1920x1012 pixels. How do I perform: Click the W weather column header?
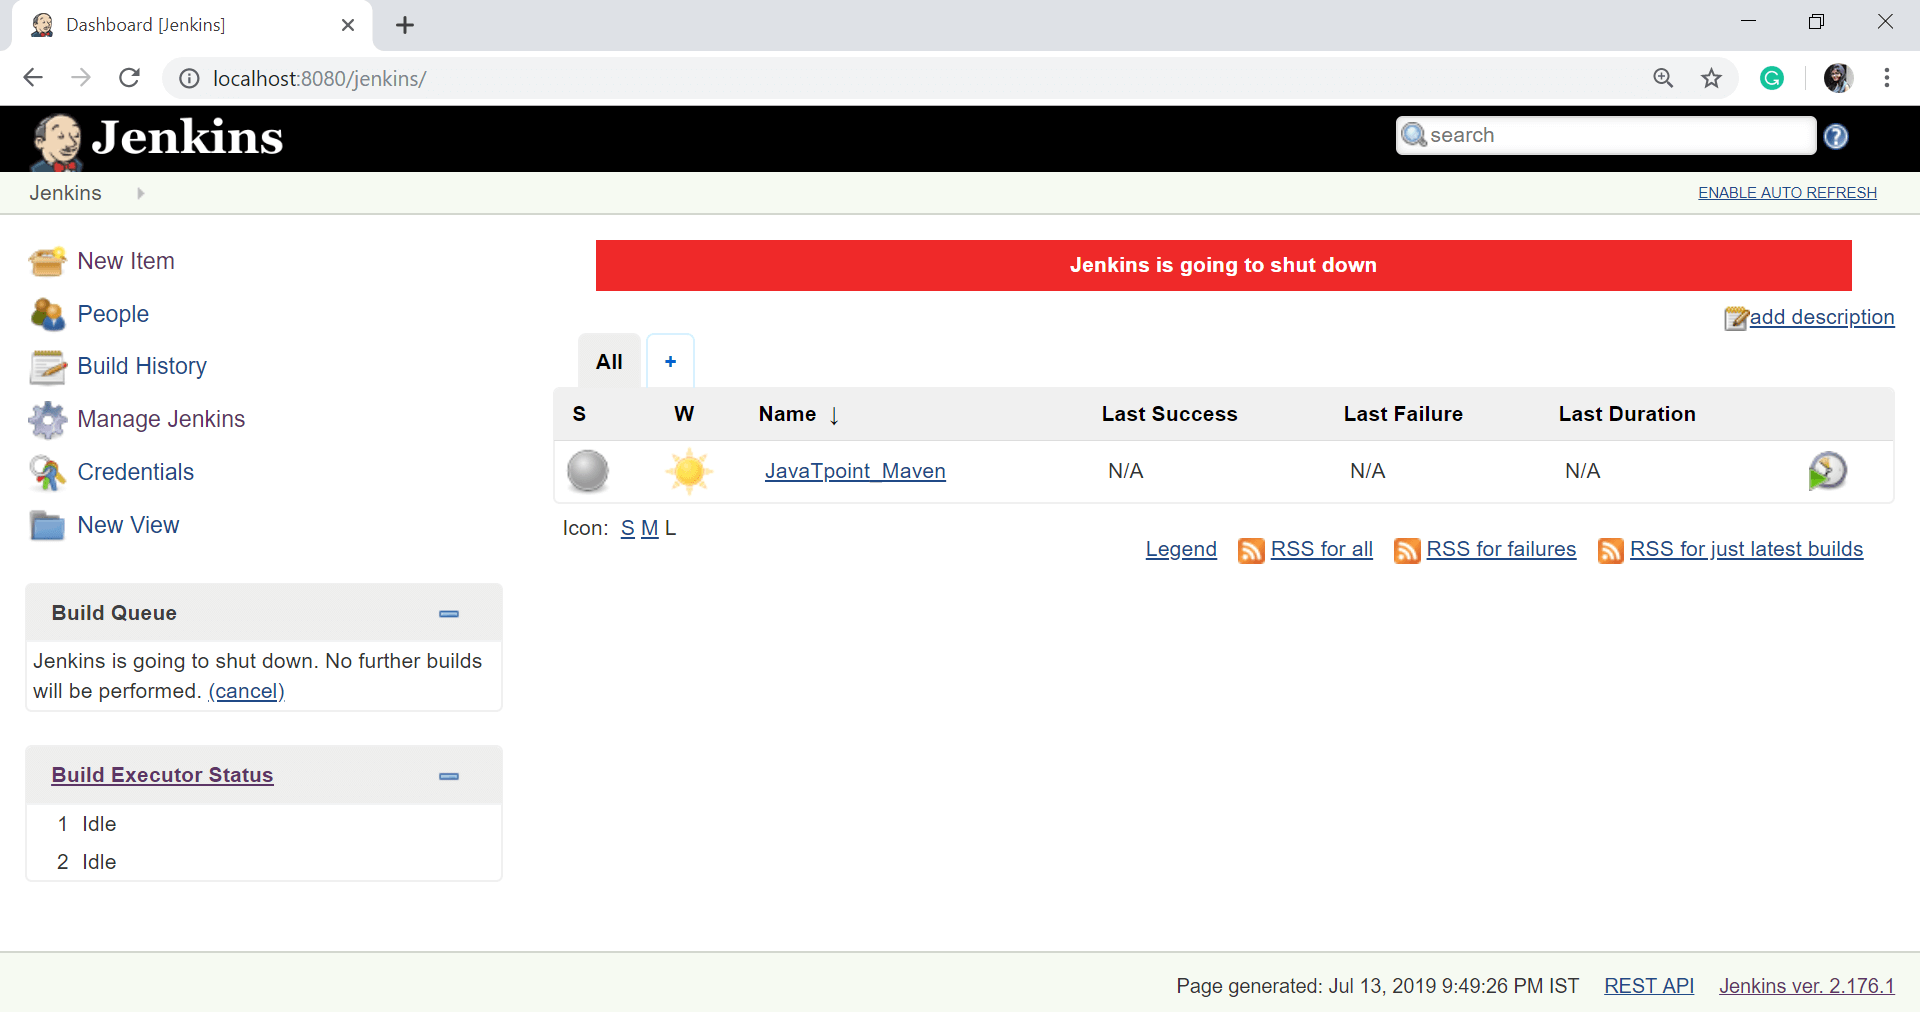[684, 414]
